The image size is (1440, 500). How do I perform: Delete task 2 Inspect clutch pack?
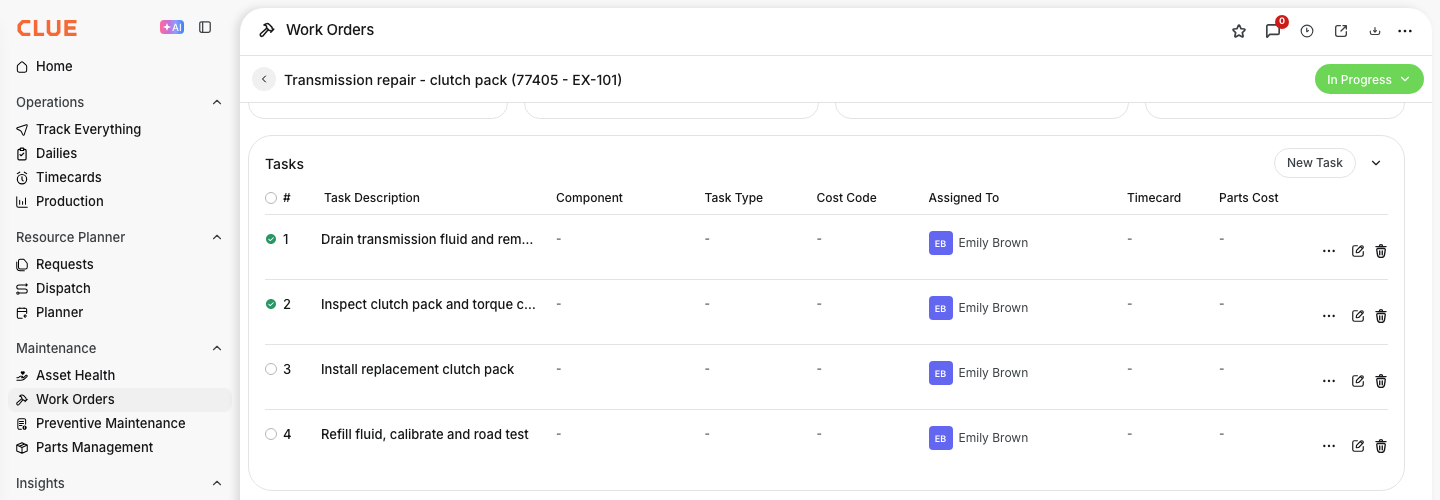tap(1381, 316)
